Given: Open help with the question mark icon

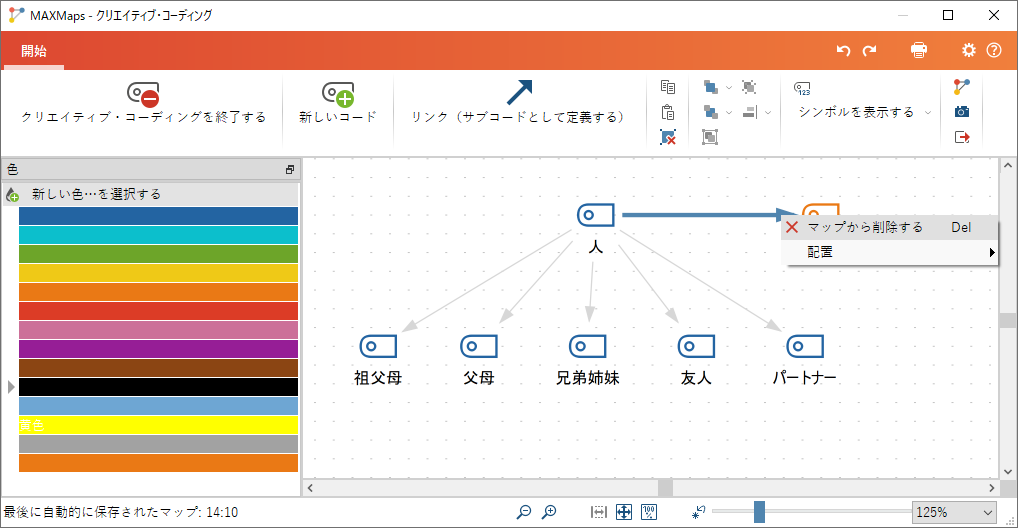Looking at the screenshot, I should [x=994, y=50].
